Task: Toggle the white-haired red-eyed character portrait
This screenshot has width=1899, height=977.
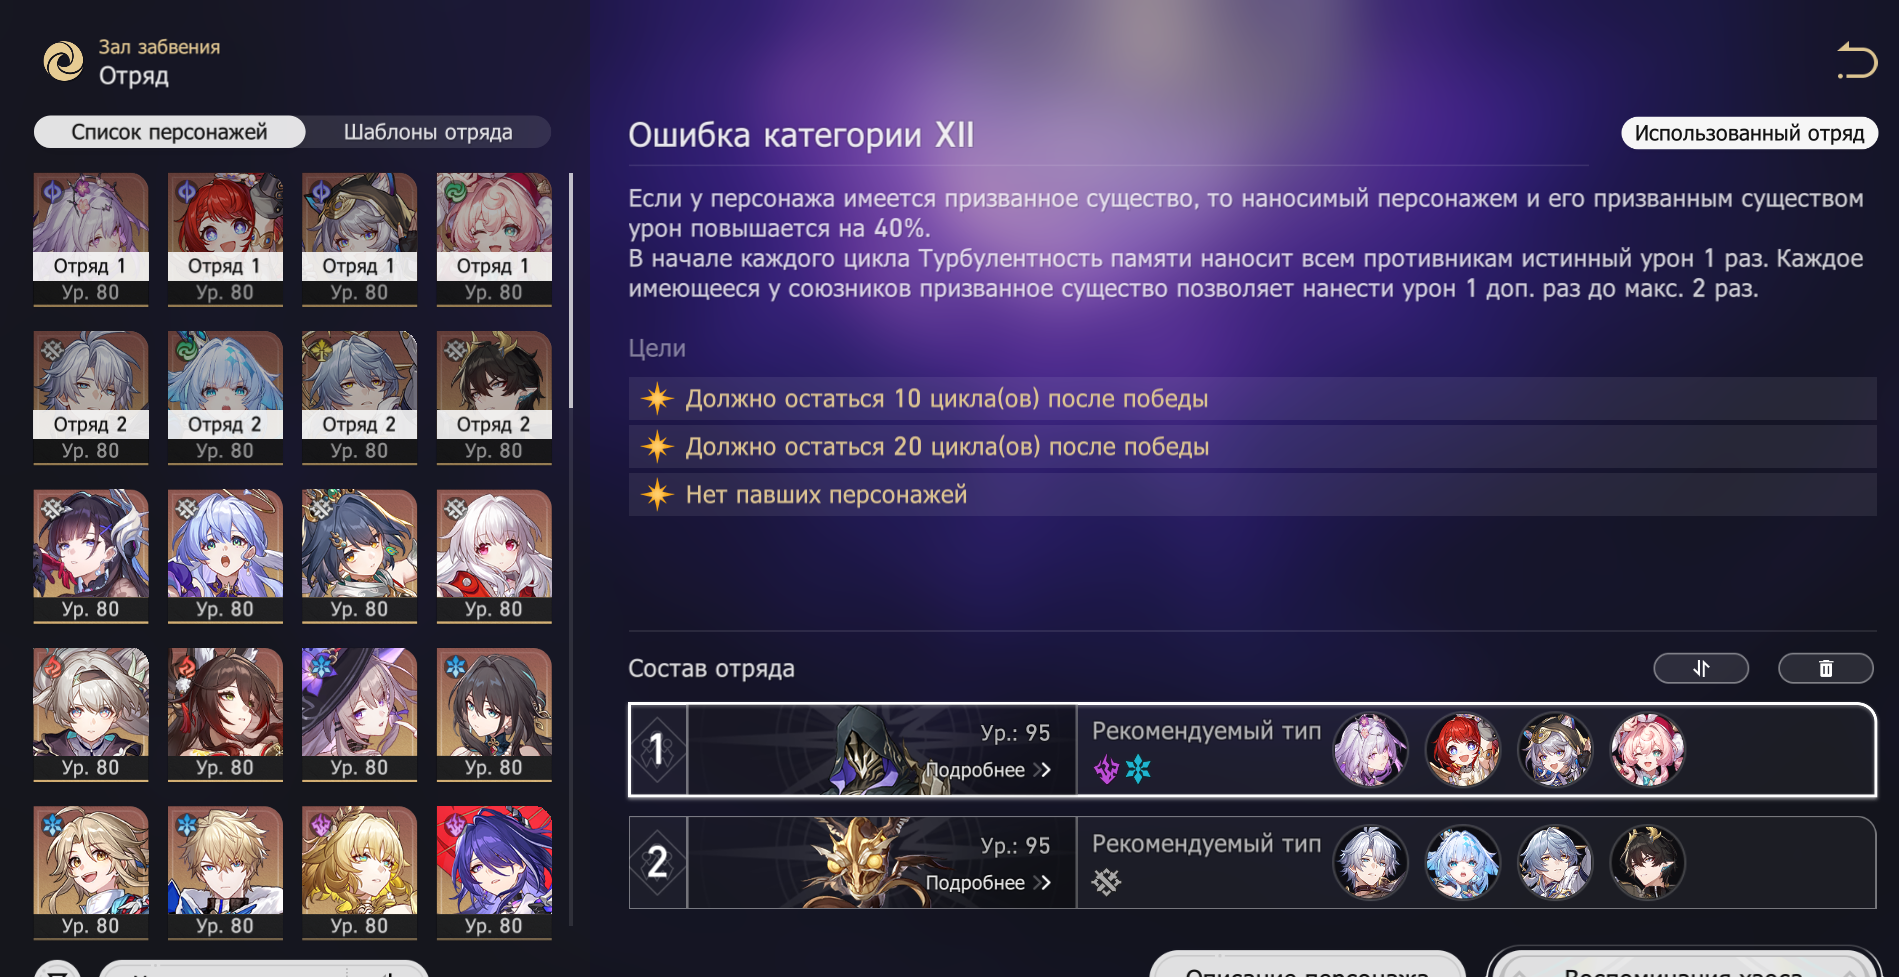Action: coord(494,556)
